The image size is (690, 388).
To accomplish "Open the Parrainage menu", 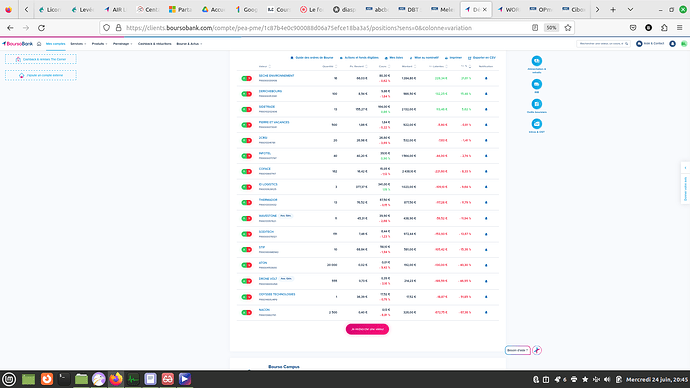I will [x=122, y=44].
